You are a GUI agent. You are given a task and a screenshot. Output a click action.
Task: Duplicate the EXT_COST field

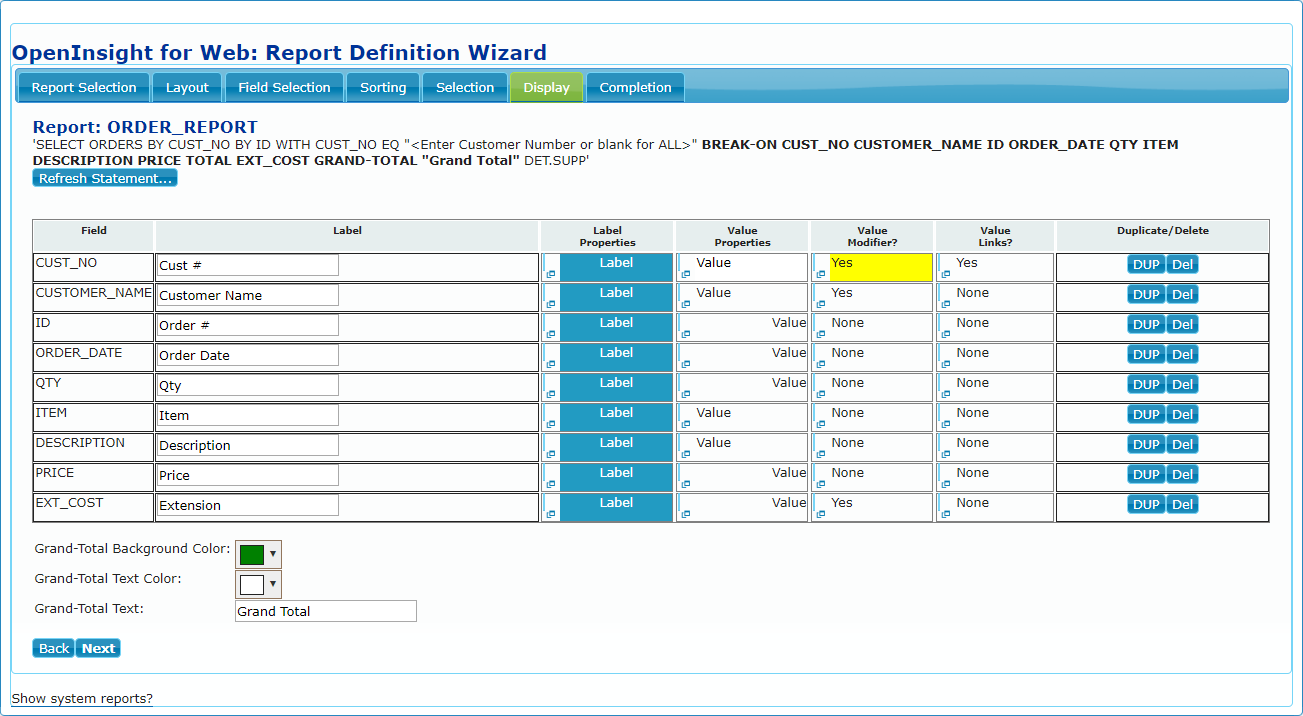tap(1146, 505)
